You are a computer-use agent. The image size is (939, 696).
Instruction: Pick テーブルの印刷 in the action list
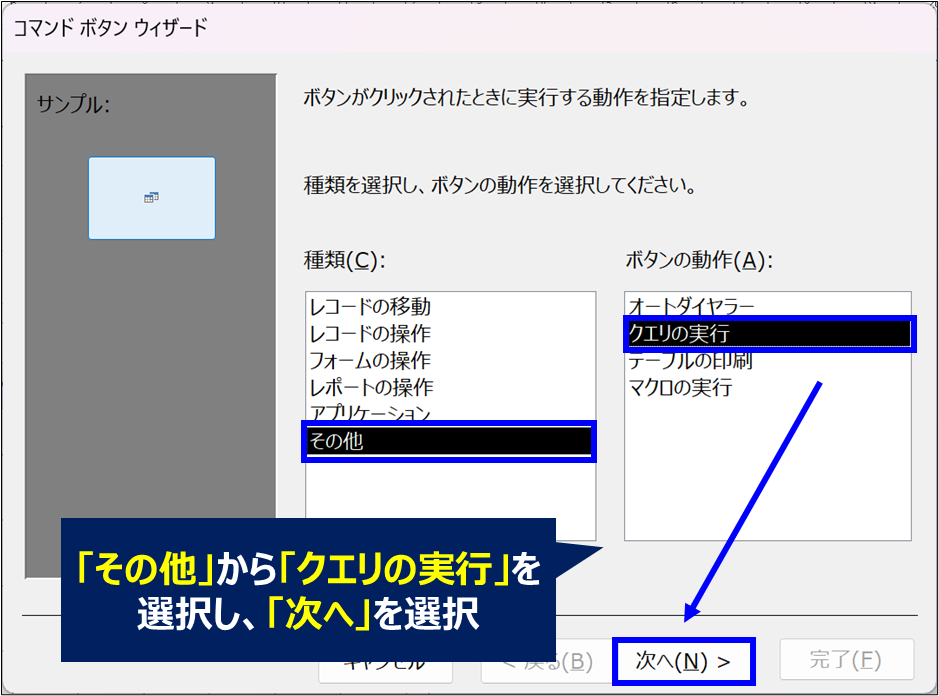(x=690, y=361)
